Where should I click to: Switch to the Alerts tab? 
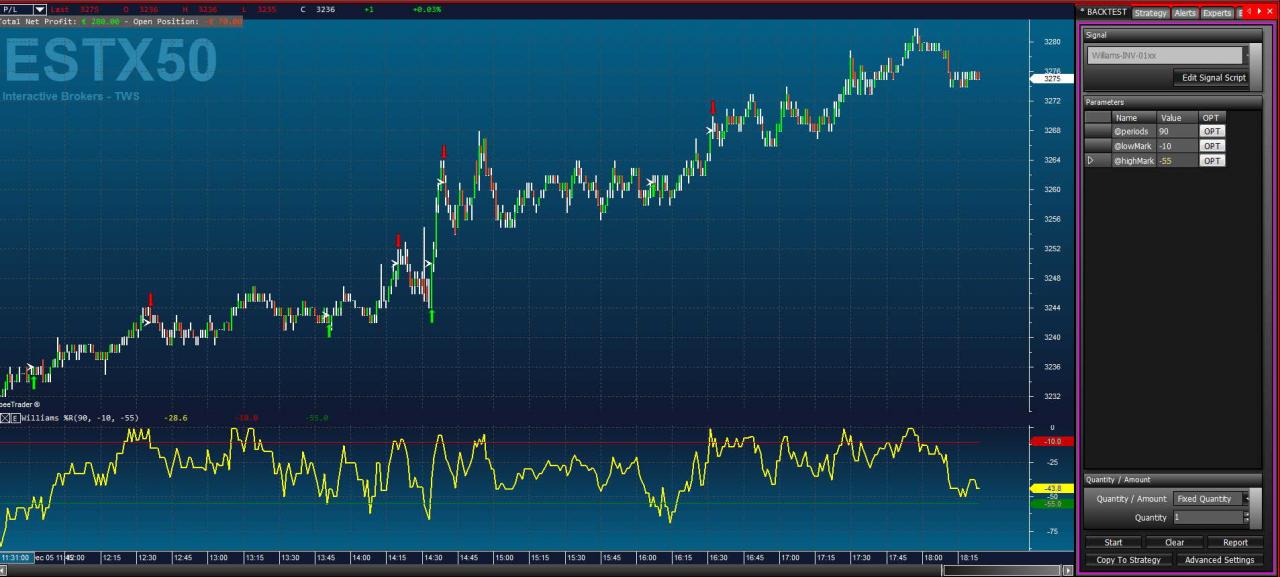[x=1185, y=13]
